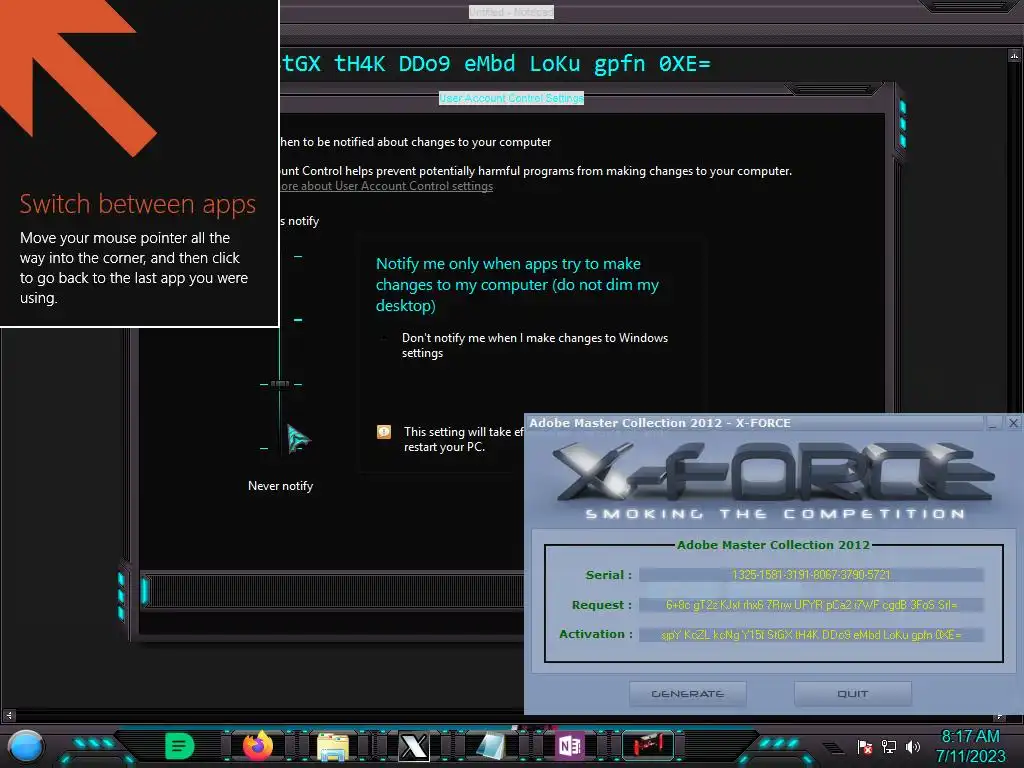Open the Start orb on the taskbar

pyautogui.click(x=26, y=746)
